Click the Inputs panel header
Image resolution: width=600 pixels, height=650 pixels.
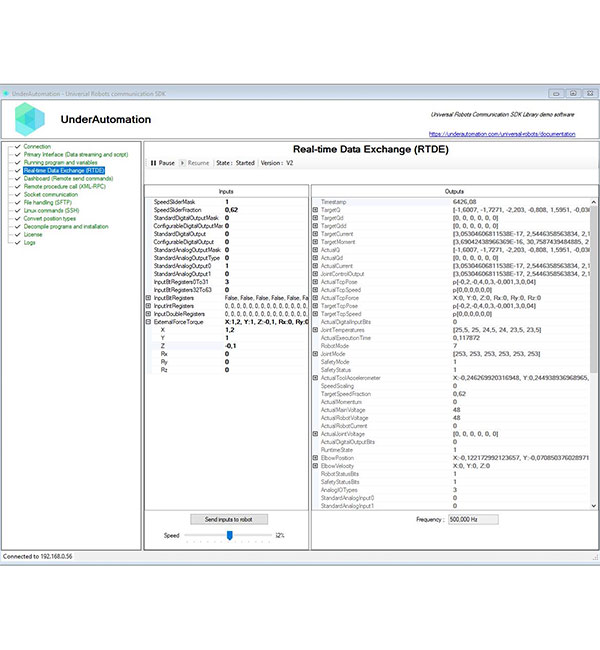pos(226,192)
